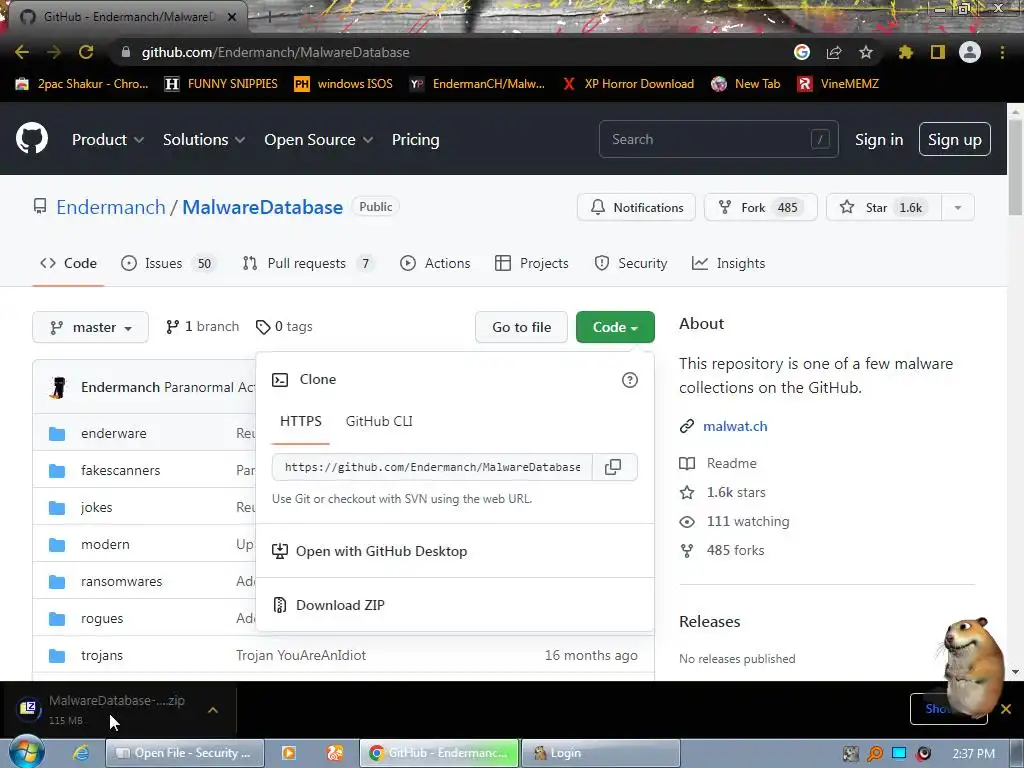This screenshot has width=1024, height=768.
Task: Click the ransomwares folder icon
Action: (57, 582)
